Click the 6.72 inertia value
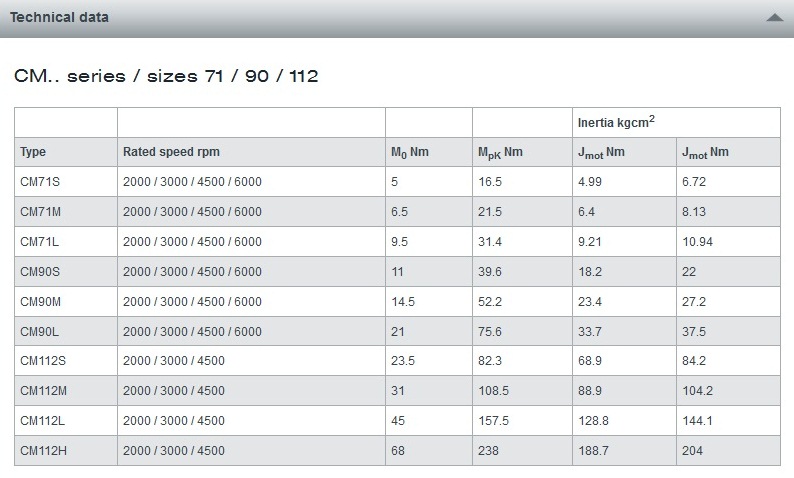The height and width of the screenshot is (478, 794). coord(694,182)
